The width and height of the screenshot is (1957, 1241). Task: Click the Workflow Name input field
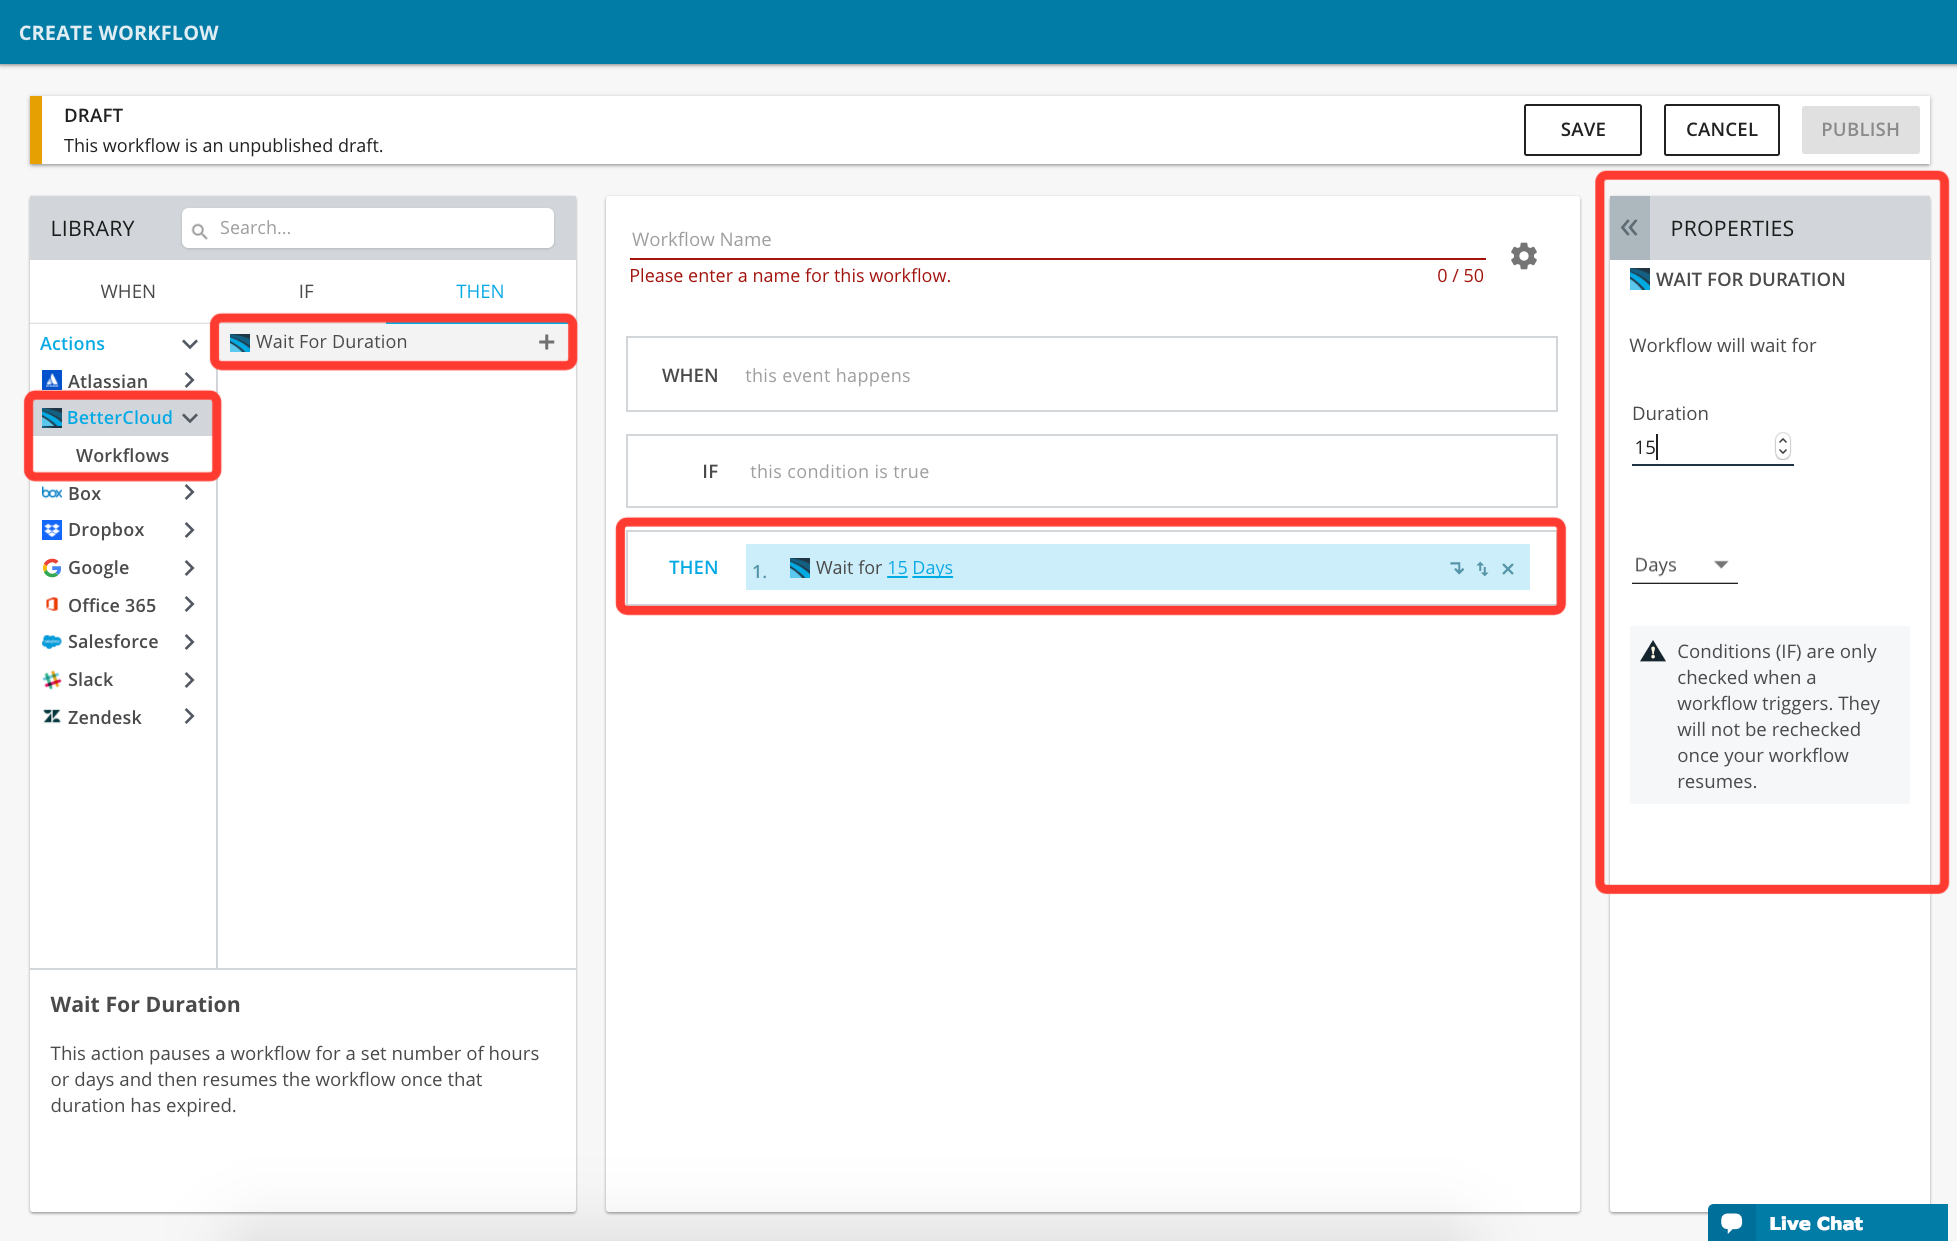click(1057, 240)
